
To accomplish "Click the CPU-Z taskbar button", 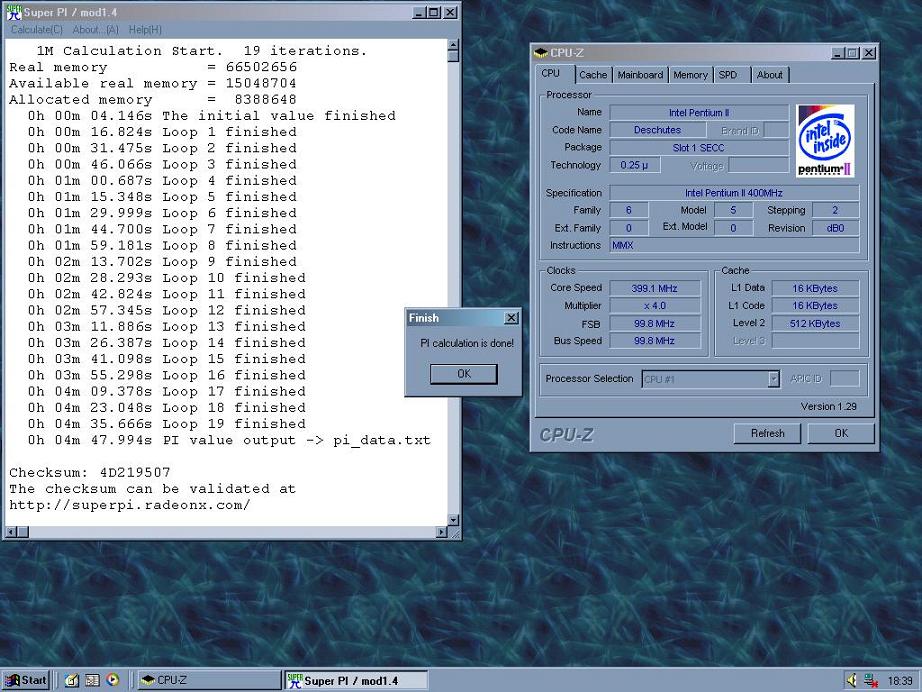I will click(209, 680).
